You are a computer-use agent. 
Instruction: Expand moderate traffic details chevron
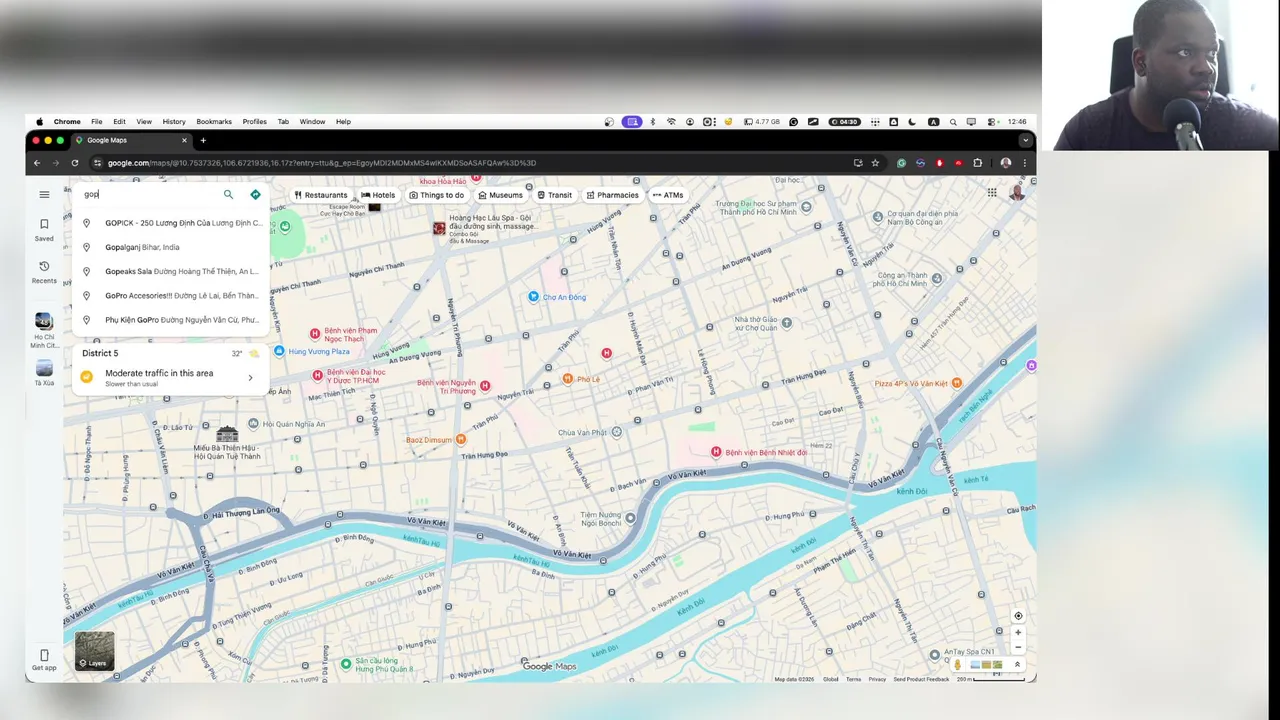pos(250,377)
